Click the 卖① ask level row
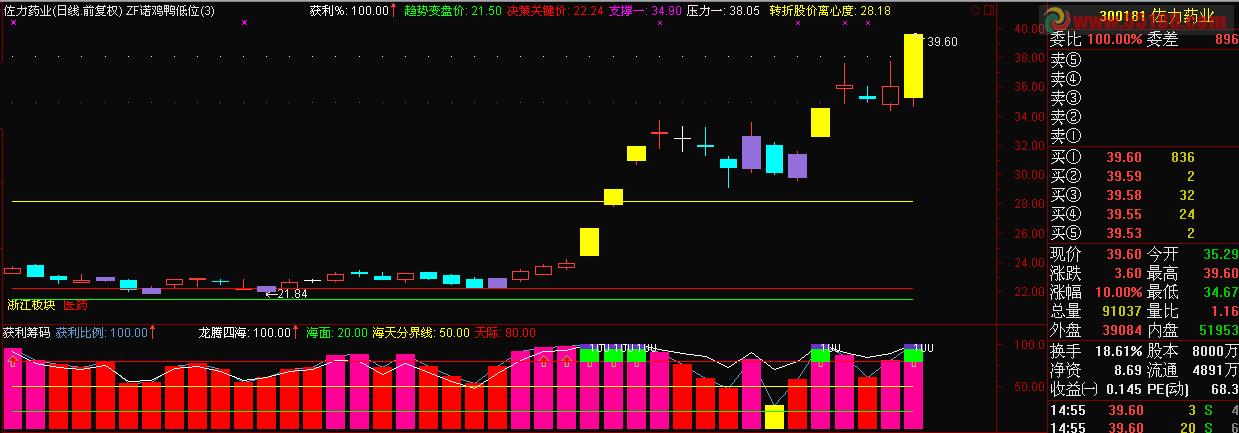 click(1143, 136)
